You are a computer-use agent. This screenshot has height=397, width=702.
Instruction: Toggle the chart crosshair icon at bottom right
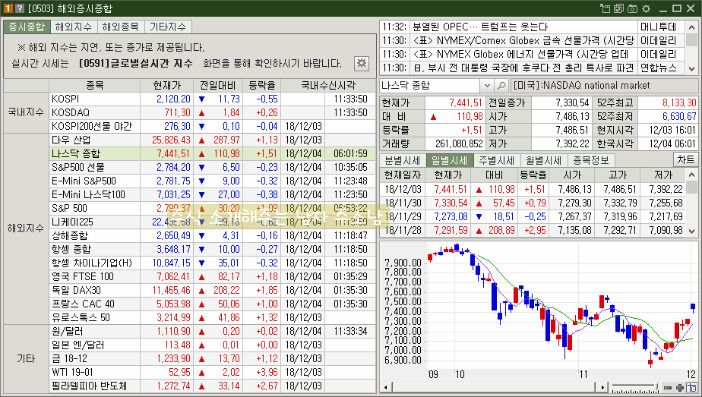(692, 388)
